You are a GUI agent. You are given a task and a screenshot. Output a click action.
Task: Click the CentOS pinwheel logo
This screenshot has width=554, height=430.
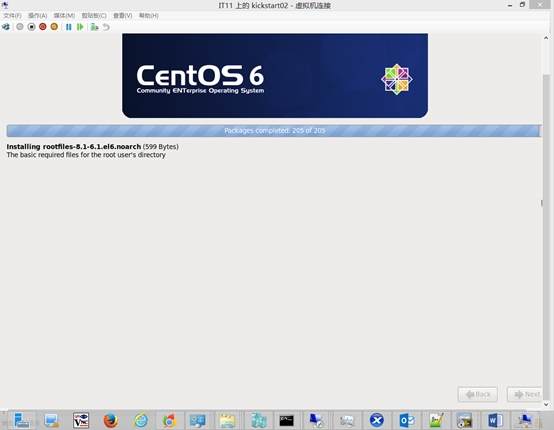click(x=396, y=79)
